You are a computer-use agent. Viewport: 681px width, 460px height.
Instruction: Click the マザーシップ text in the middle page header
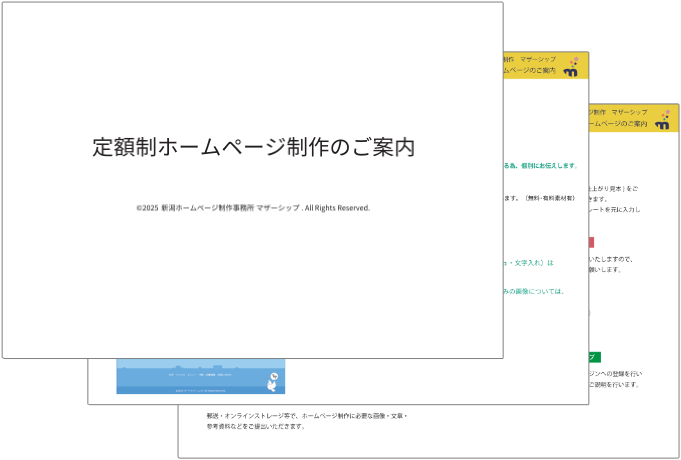pos(538,59)
